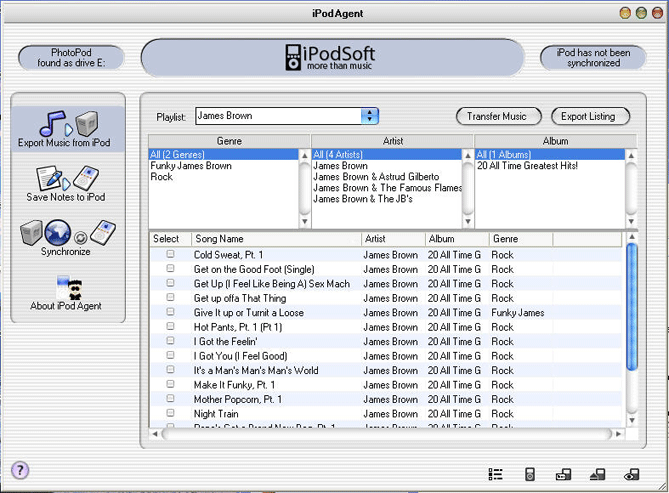Click the iPod with eye view icon
669x493 pixels.
pyautogui.click(x=631, y=474)
